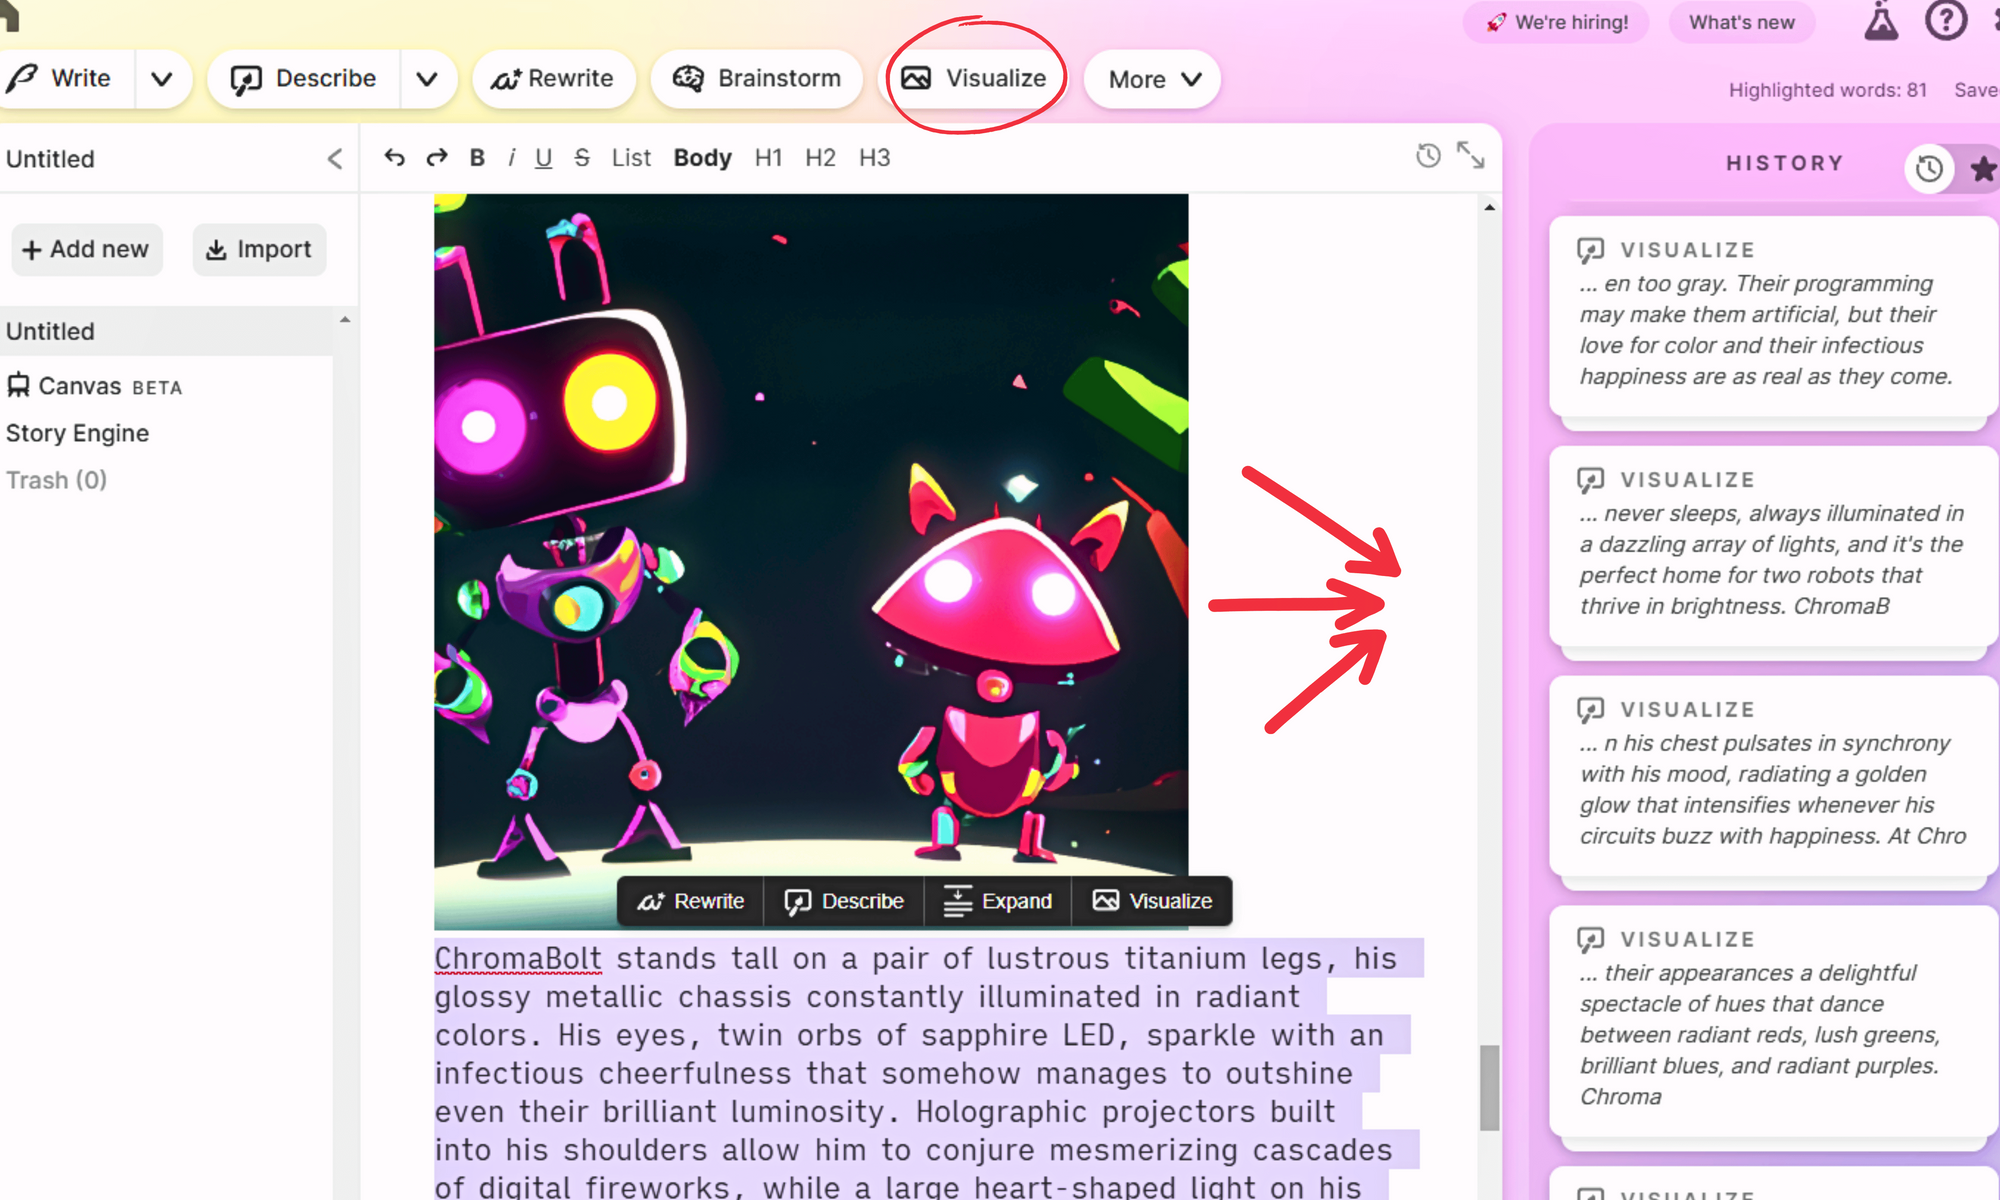
Task: Click the Brainstorm button
Action: click(x=757, y=79)
